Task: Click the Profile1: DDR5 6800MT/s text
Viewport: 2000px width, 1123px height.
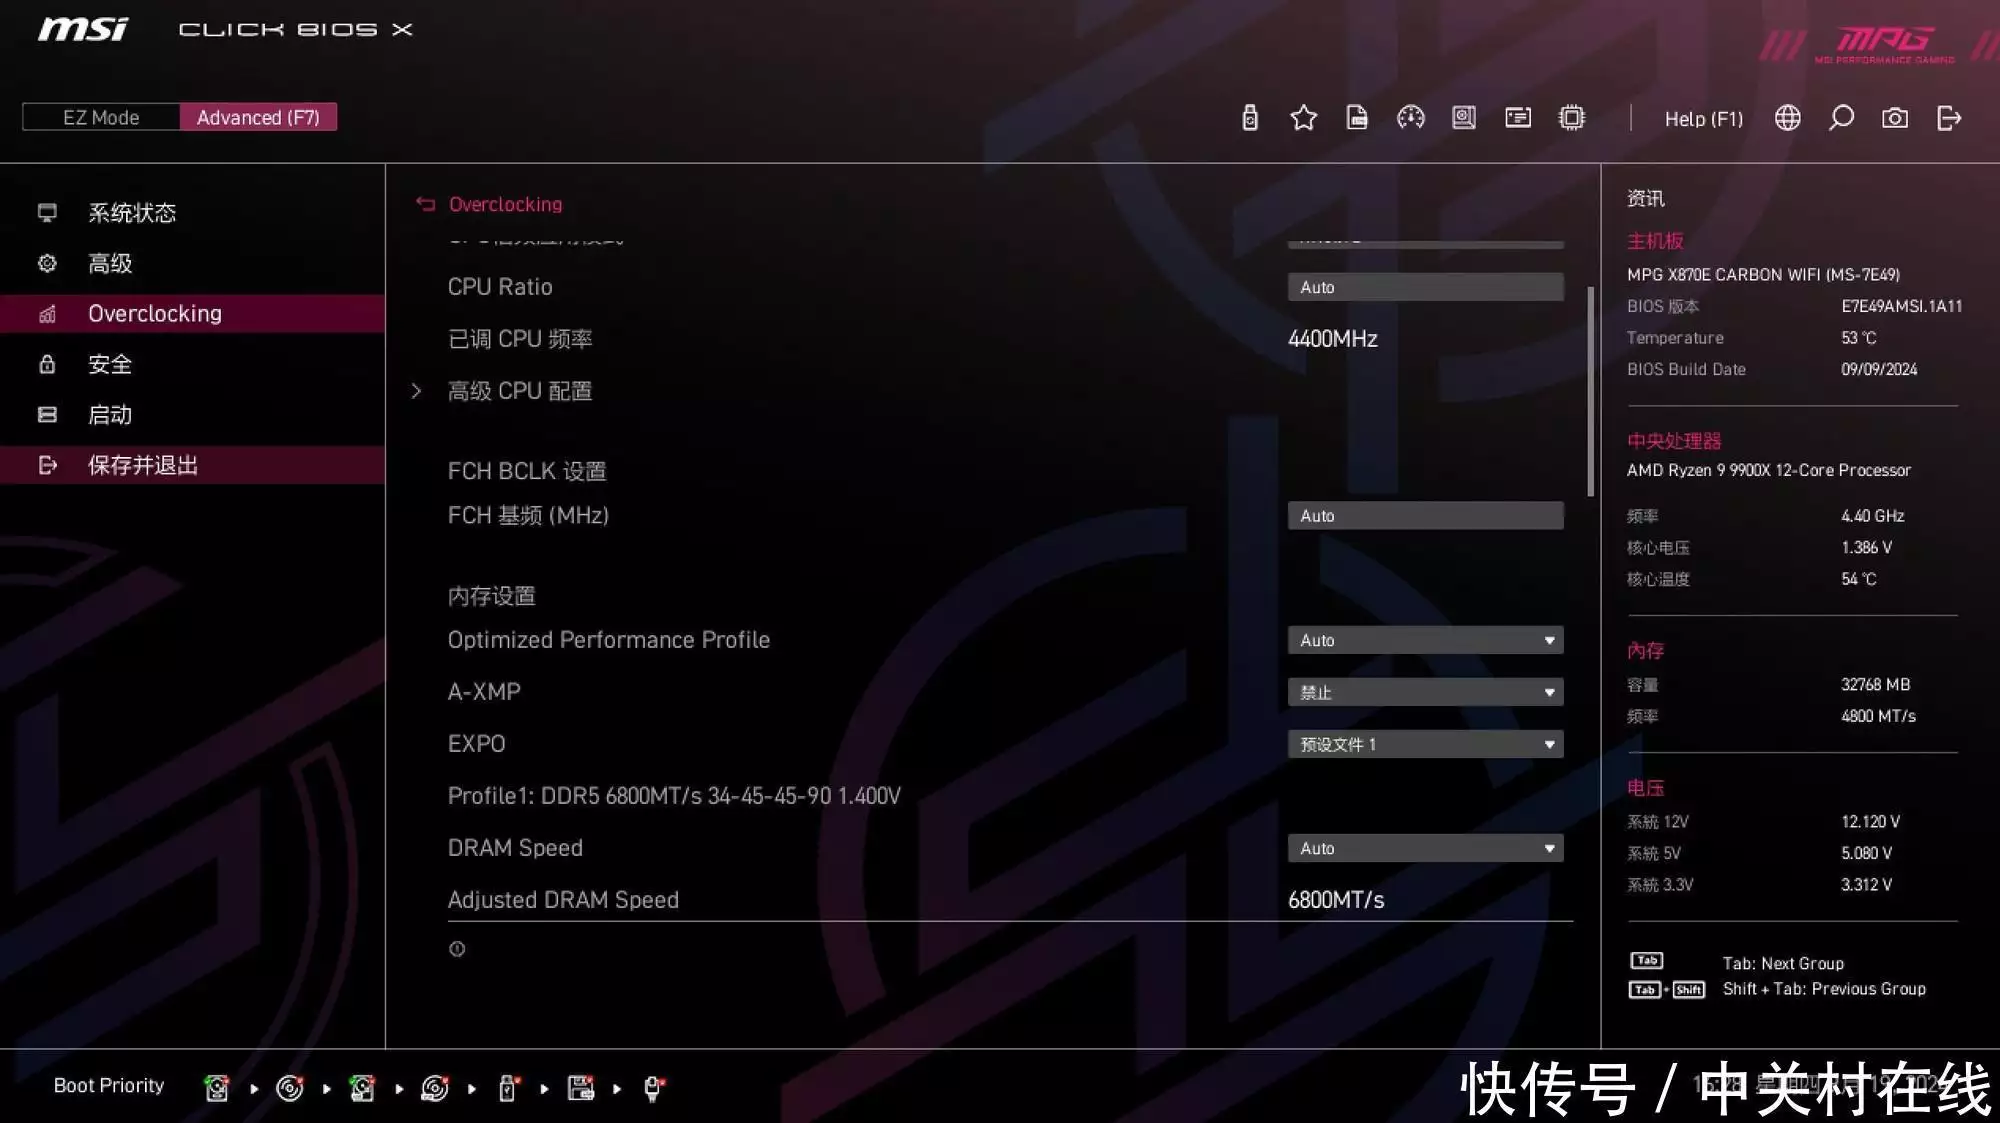Action: (674, 796)
